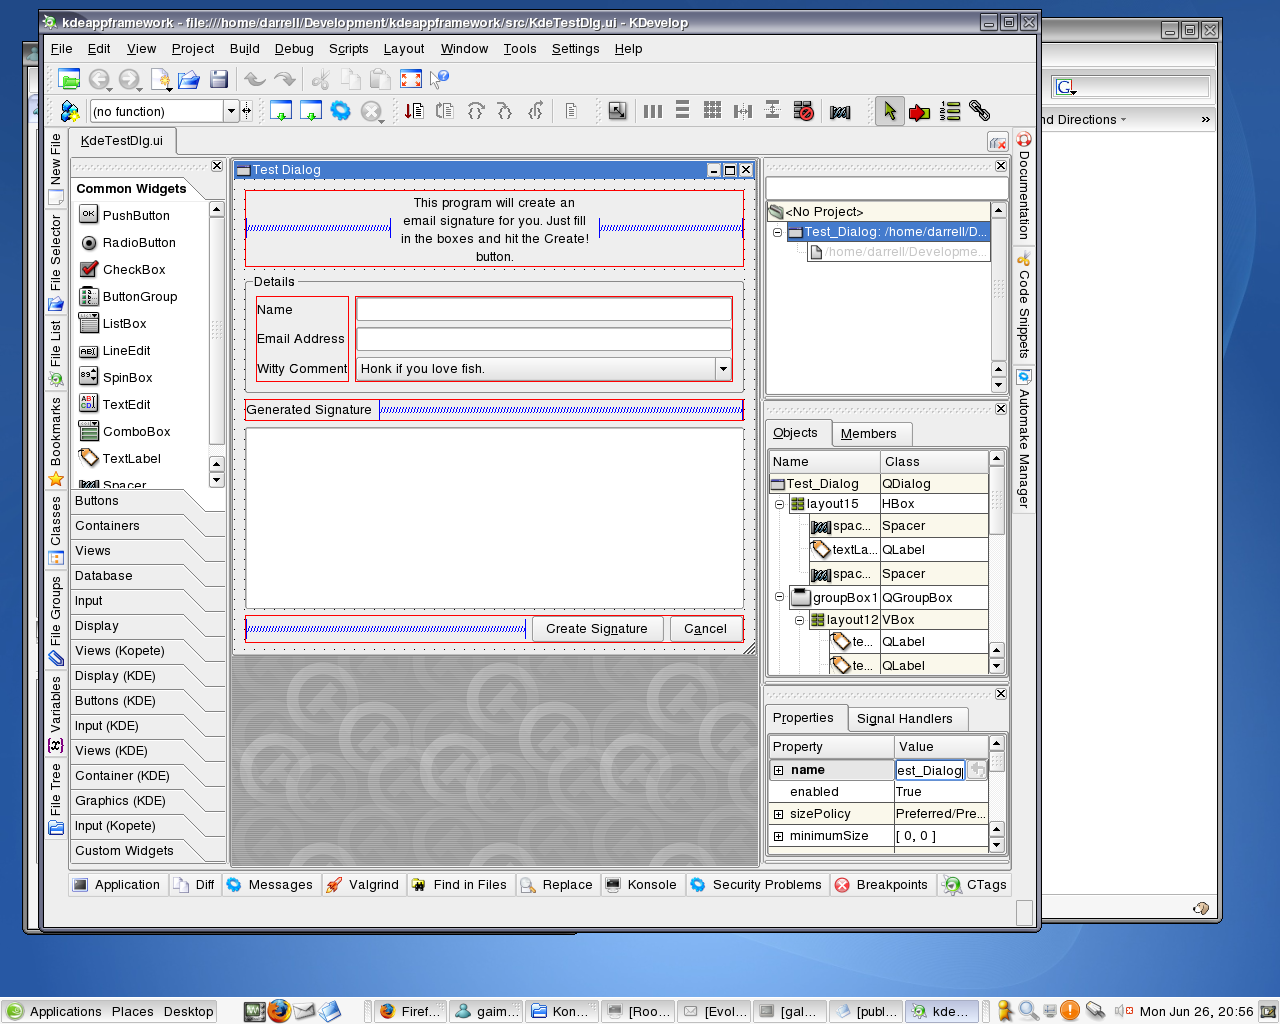Switch to the Signal Handlers tab
Image resolution: width=1280 pixels, height=1024 pixels.
pos(904,718)
